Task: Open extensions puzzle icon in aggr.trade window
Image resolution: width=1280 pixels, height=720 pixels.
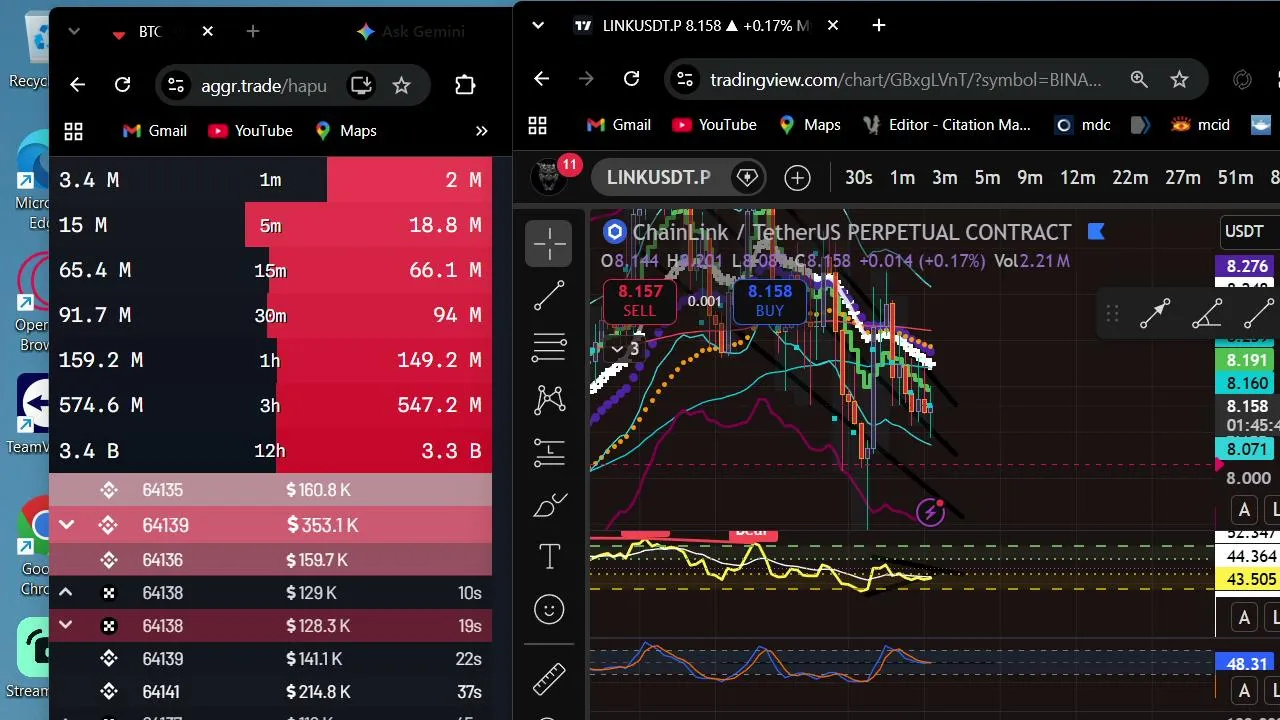Action: [x=465, y=85]
